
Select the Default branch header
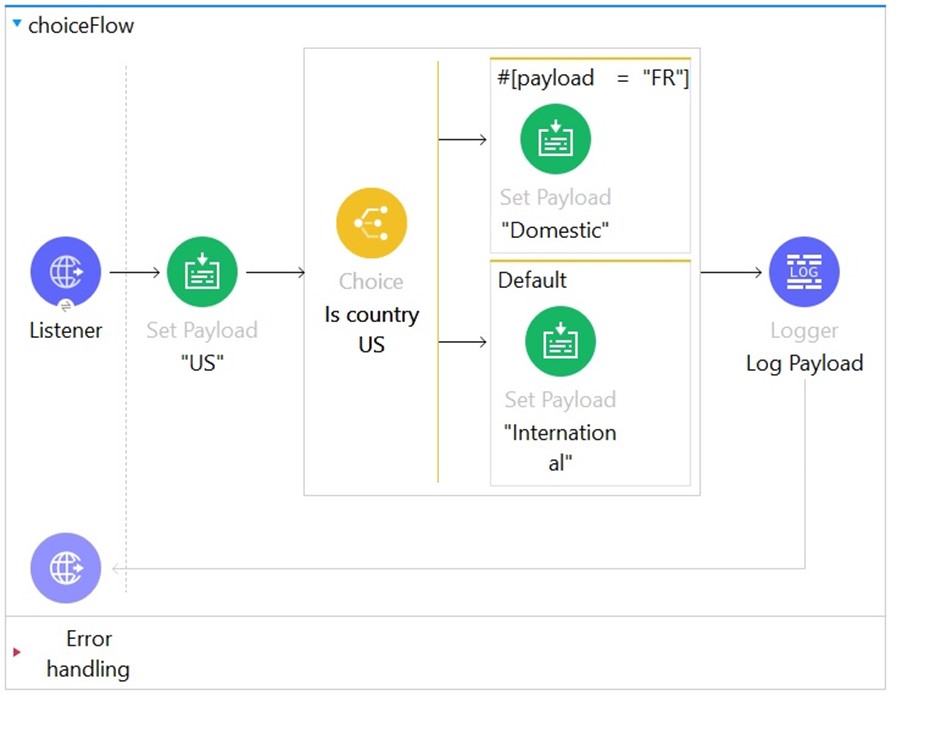point(532,280)
